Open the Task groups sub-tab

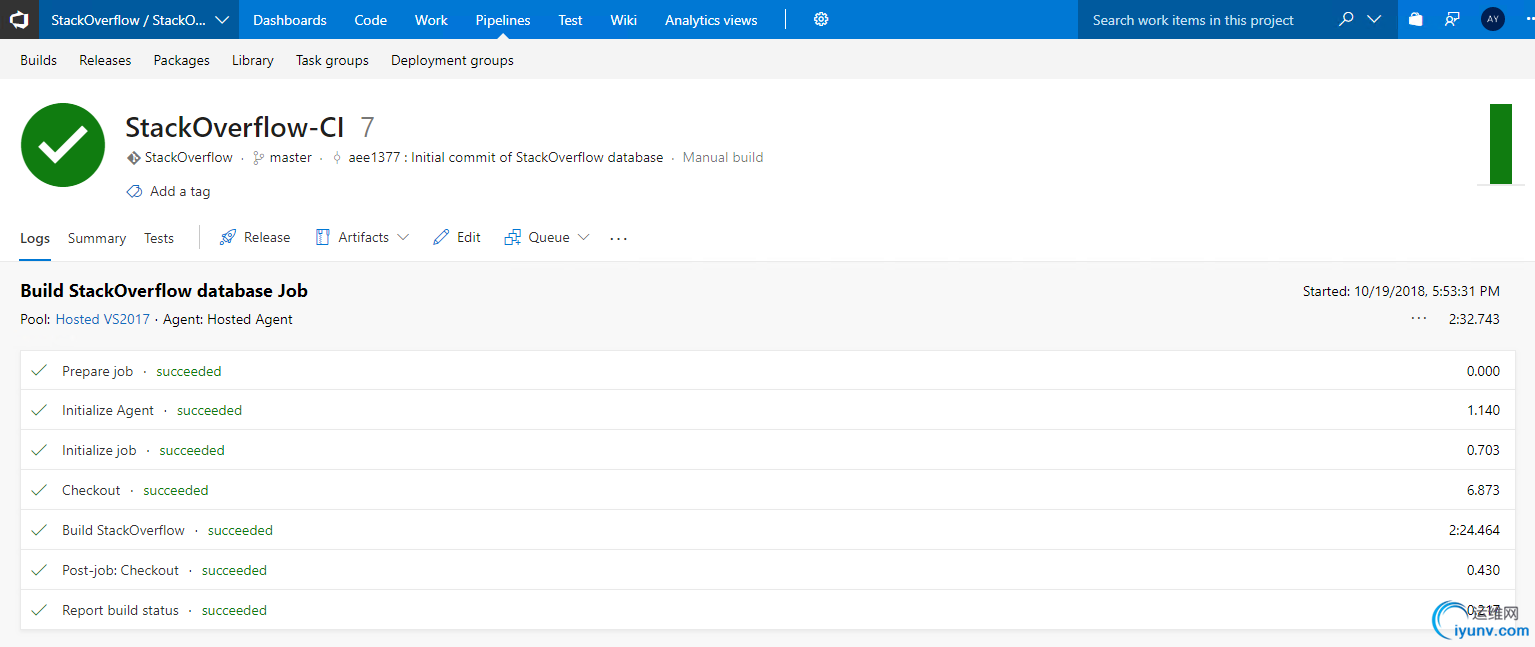click(x=332, y=60)
